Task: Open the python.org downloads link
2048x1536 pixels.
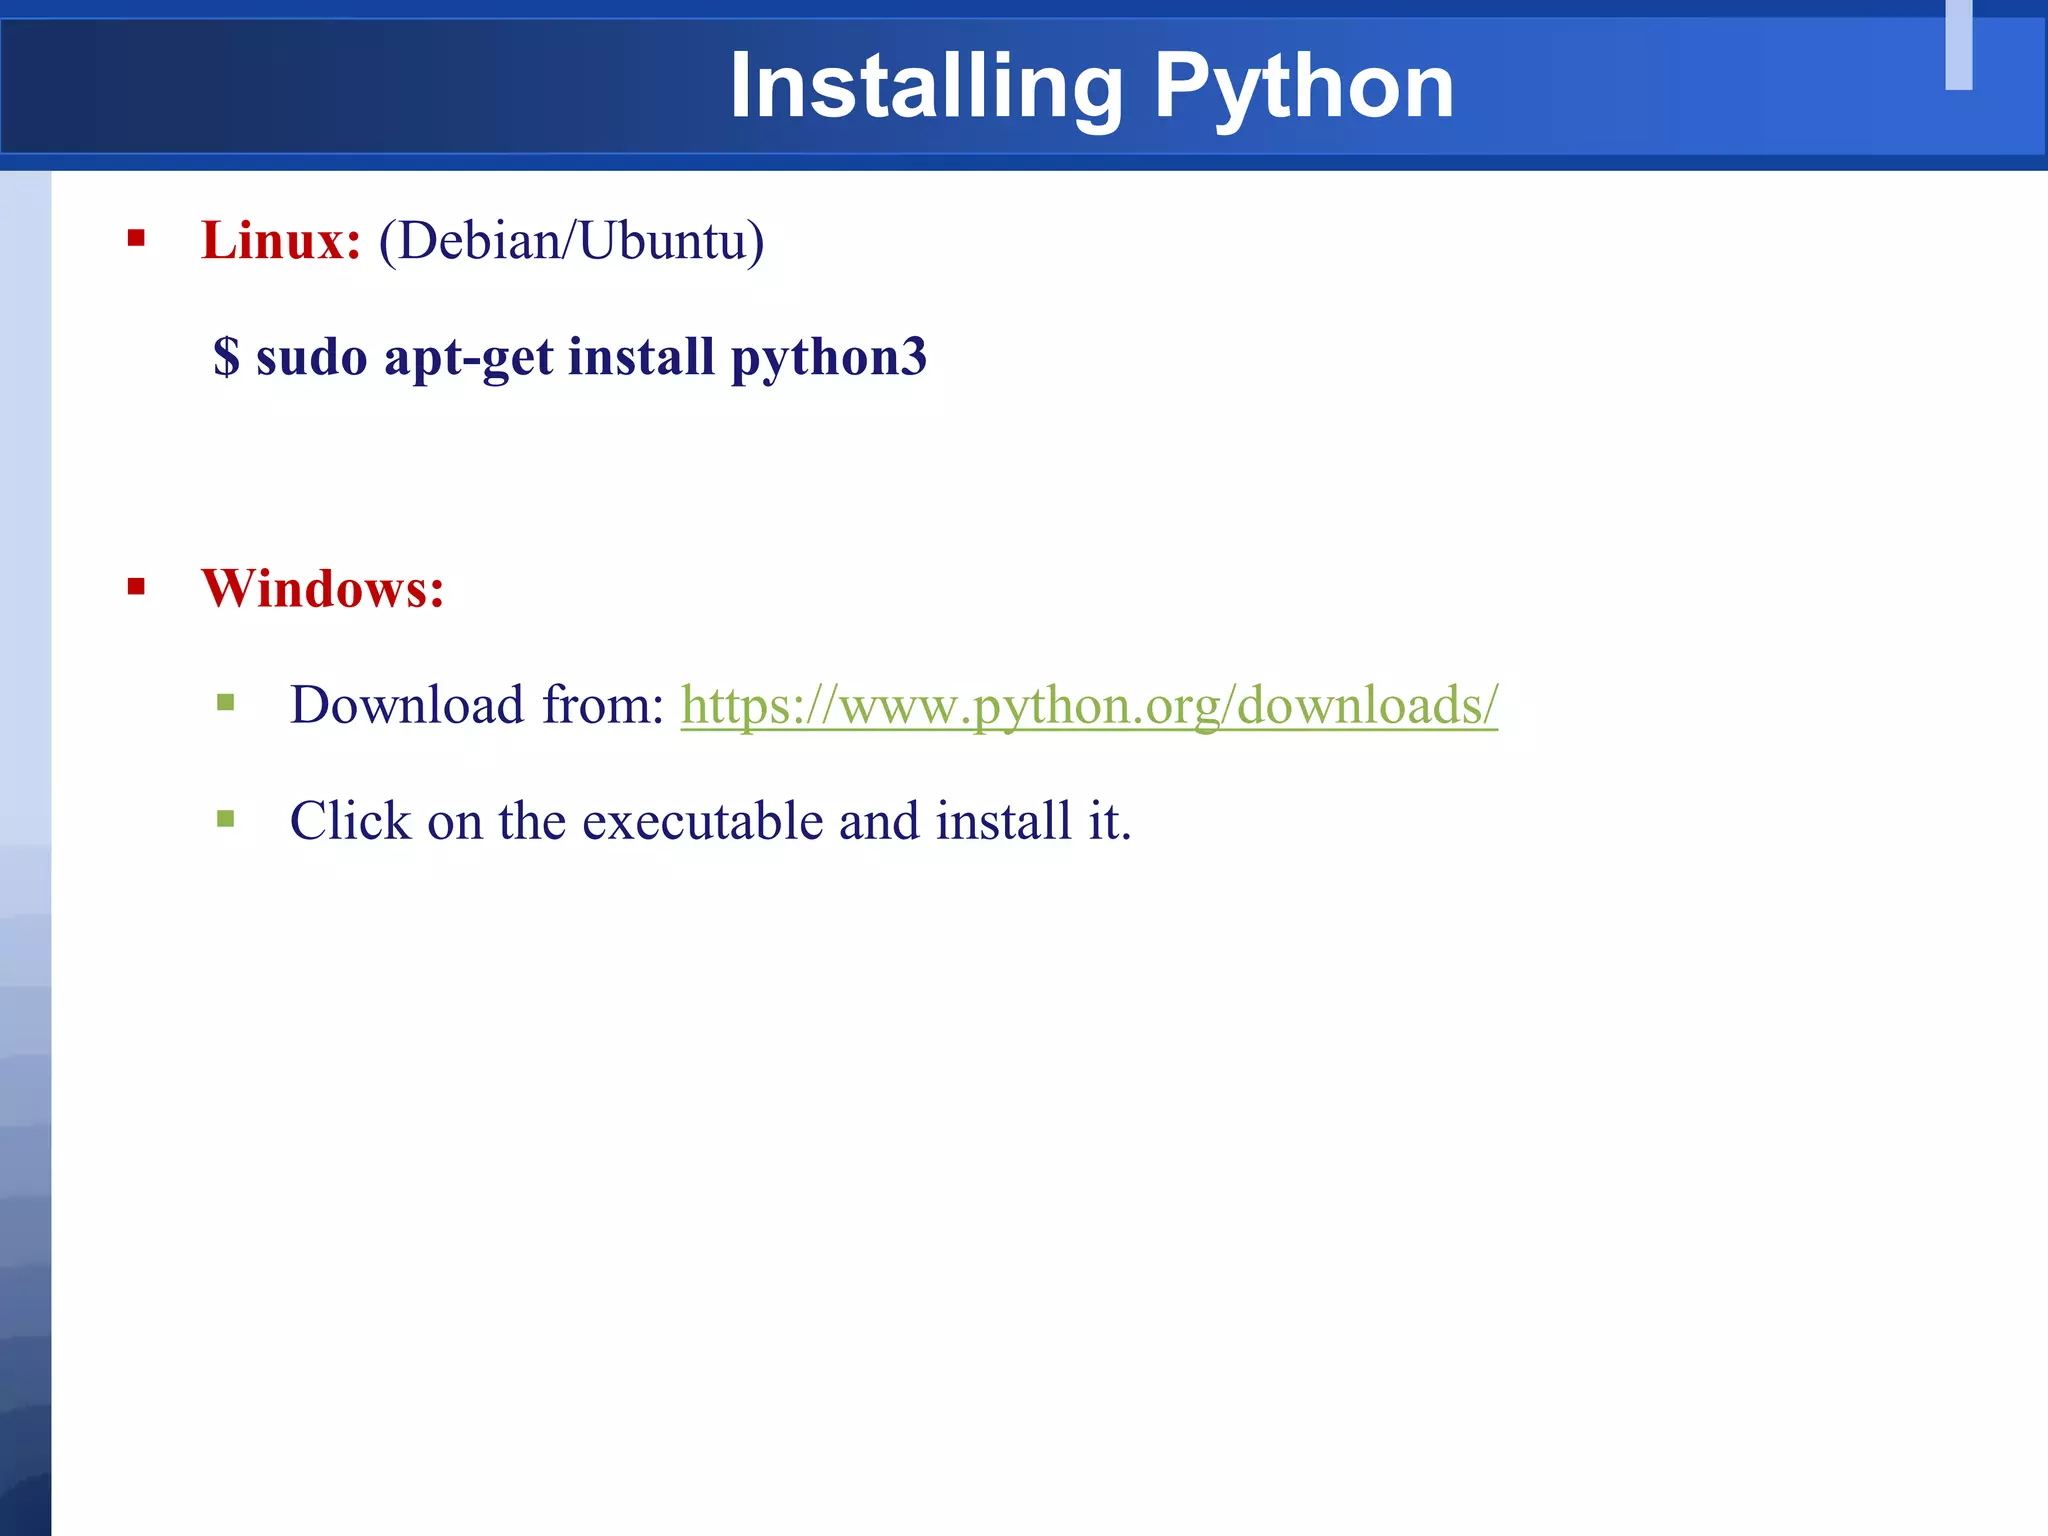Action: pyautogui.click(x=1089, y=706)
